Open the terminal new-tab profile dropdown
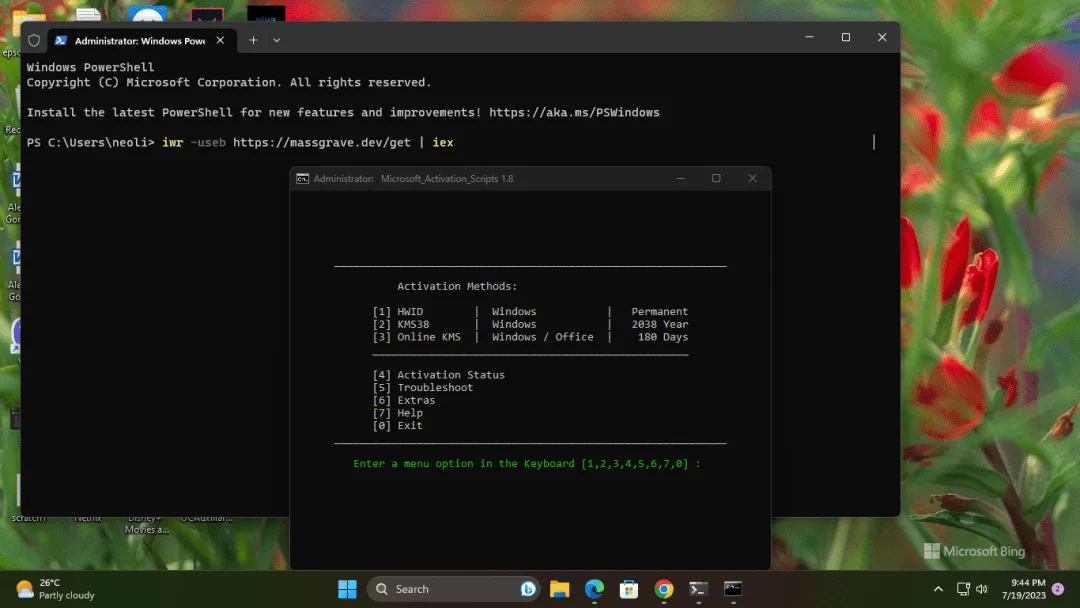 point(276,41)
